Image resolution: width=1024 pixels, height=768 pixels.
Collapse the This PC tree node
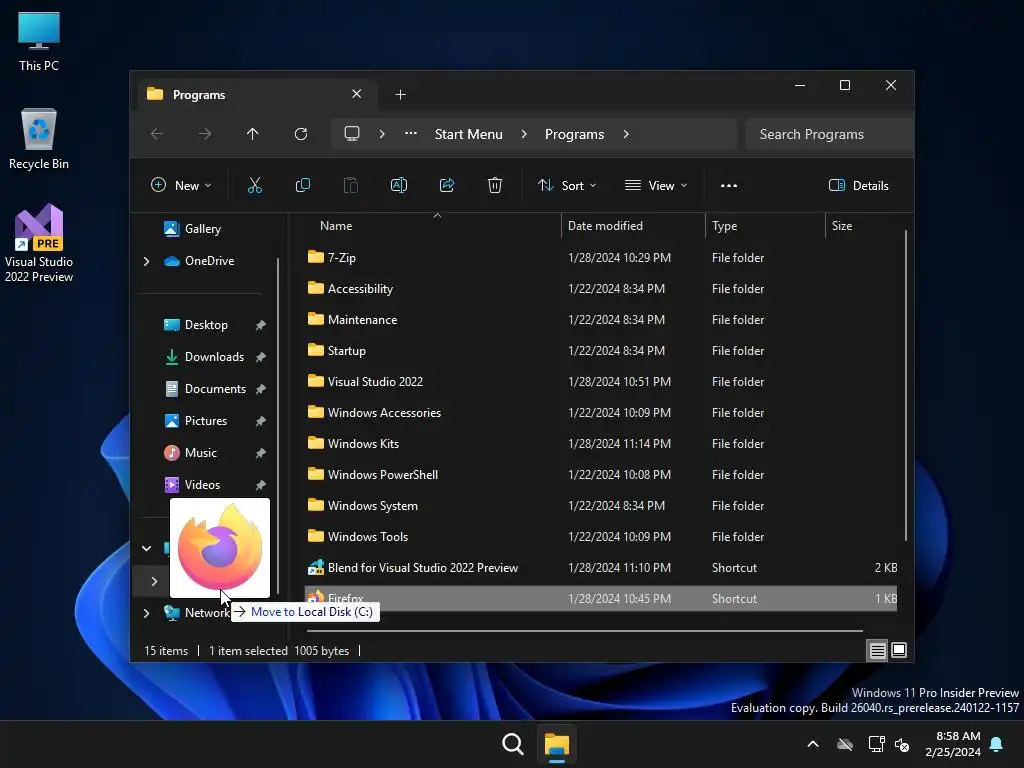(x=146, y=549)
